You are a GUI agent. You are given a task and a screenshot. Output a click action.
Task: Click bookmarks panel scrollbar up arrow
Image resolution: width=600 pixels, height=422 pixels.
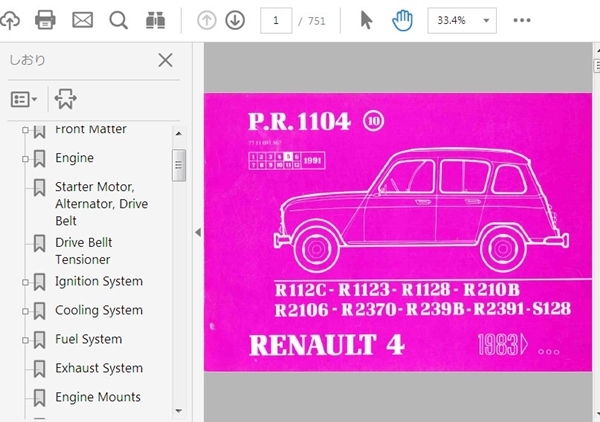(178, 134)
